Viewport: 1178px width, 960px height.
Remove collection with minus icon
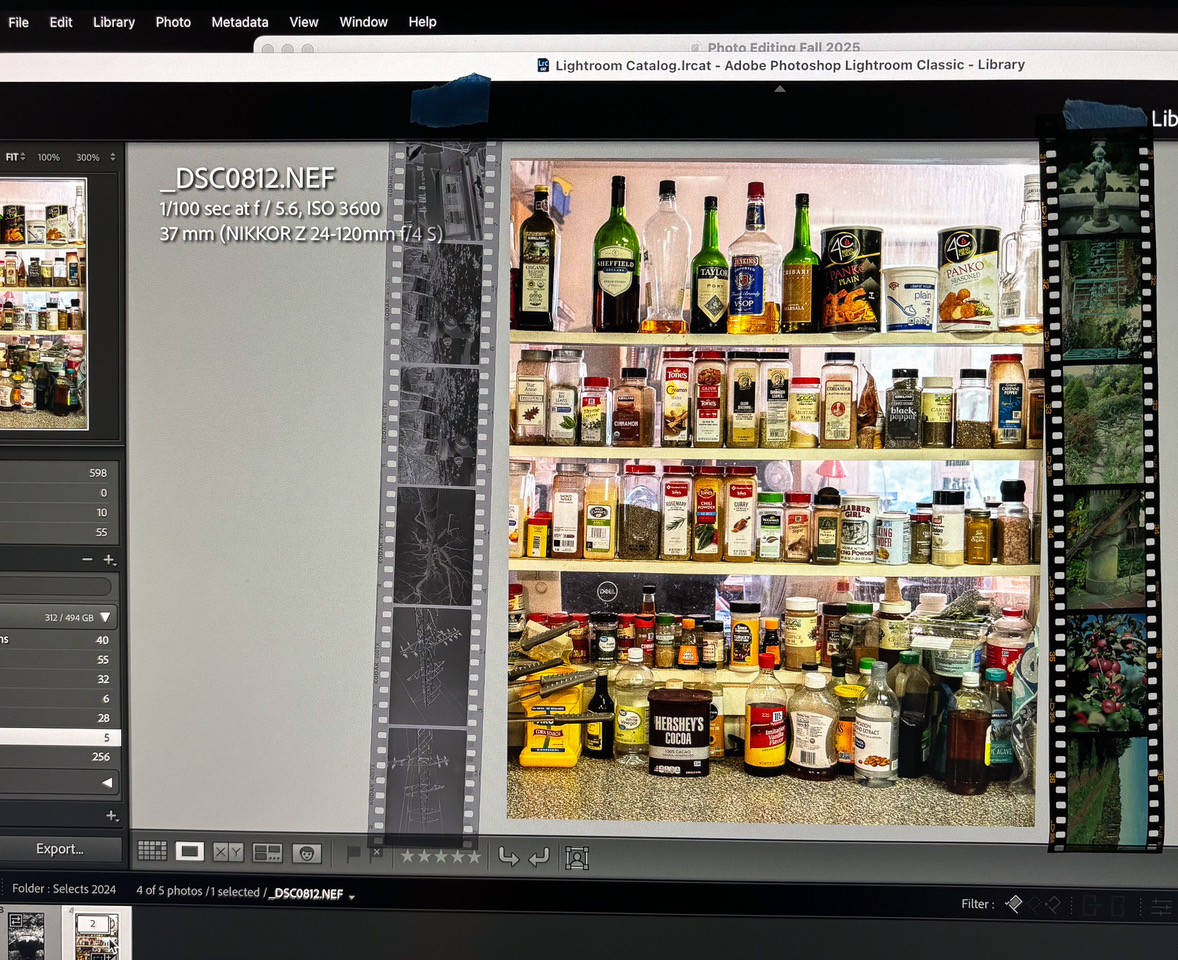(x=87, y=560)
